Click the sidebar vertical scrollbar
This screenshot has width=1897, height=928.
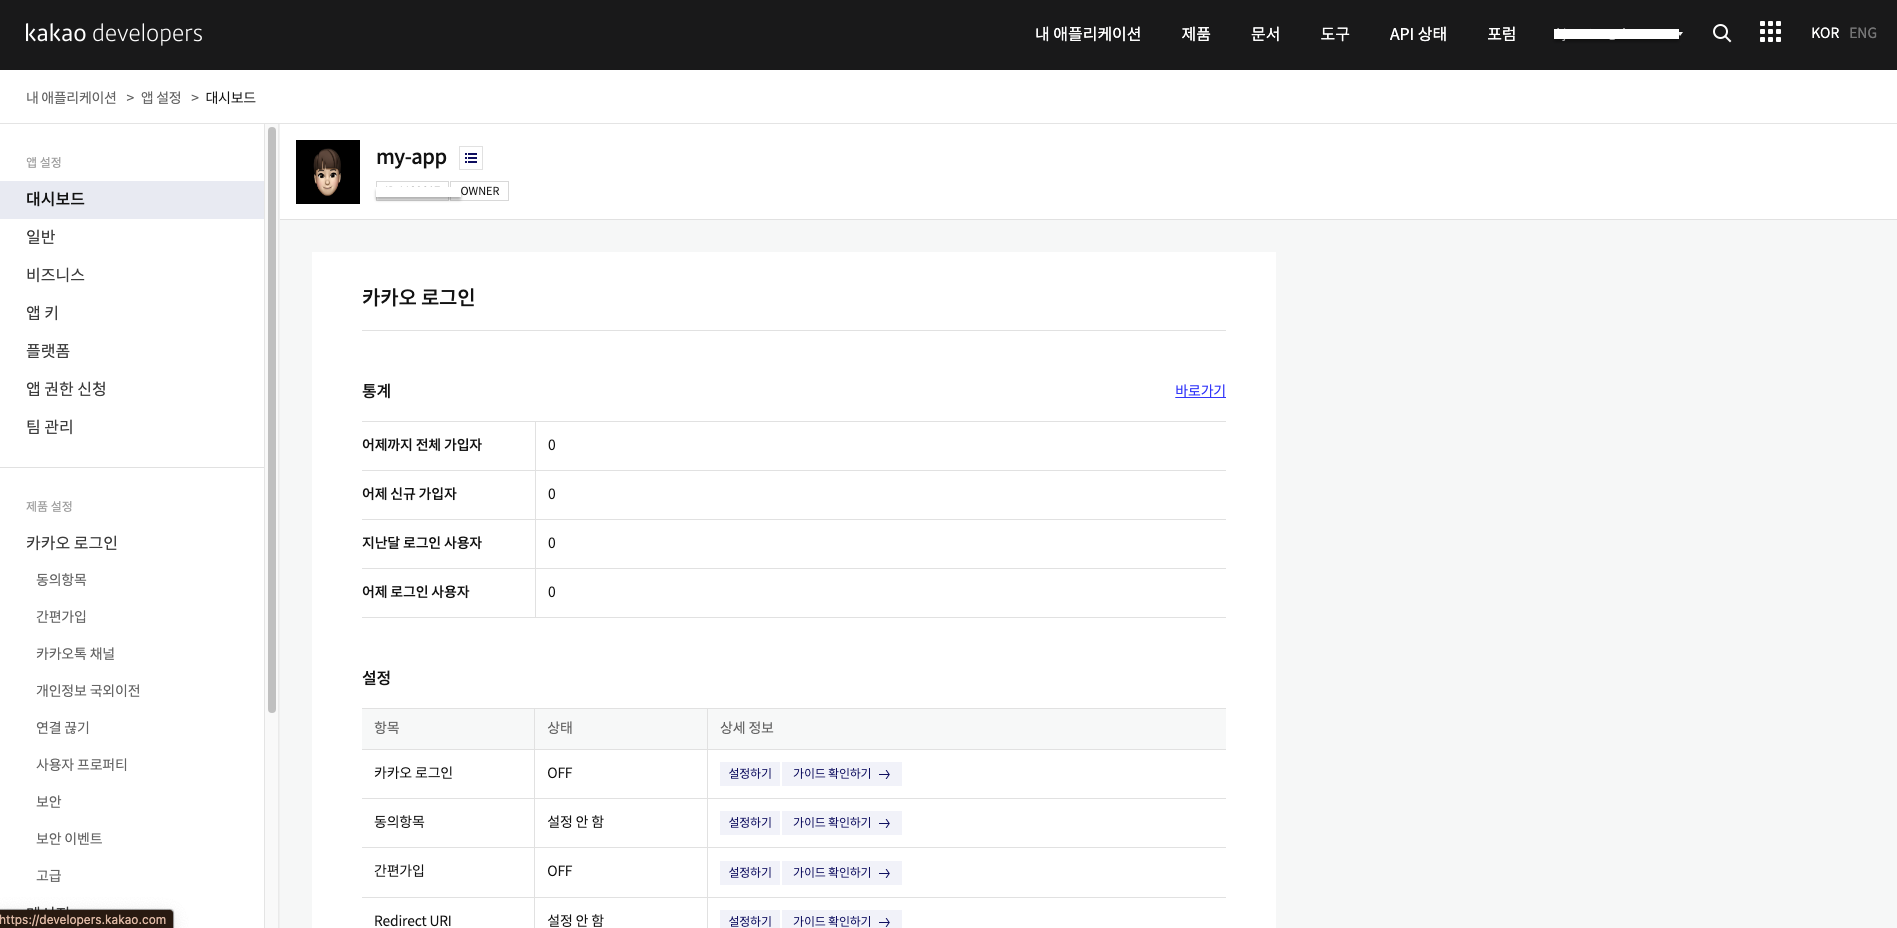271,420
